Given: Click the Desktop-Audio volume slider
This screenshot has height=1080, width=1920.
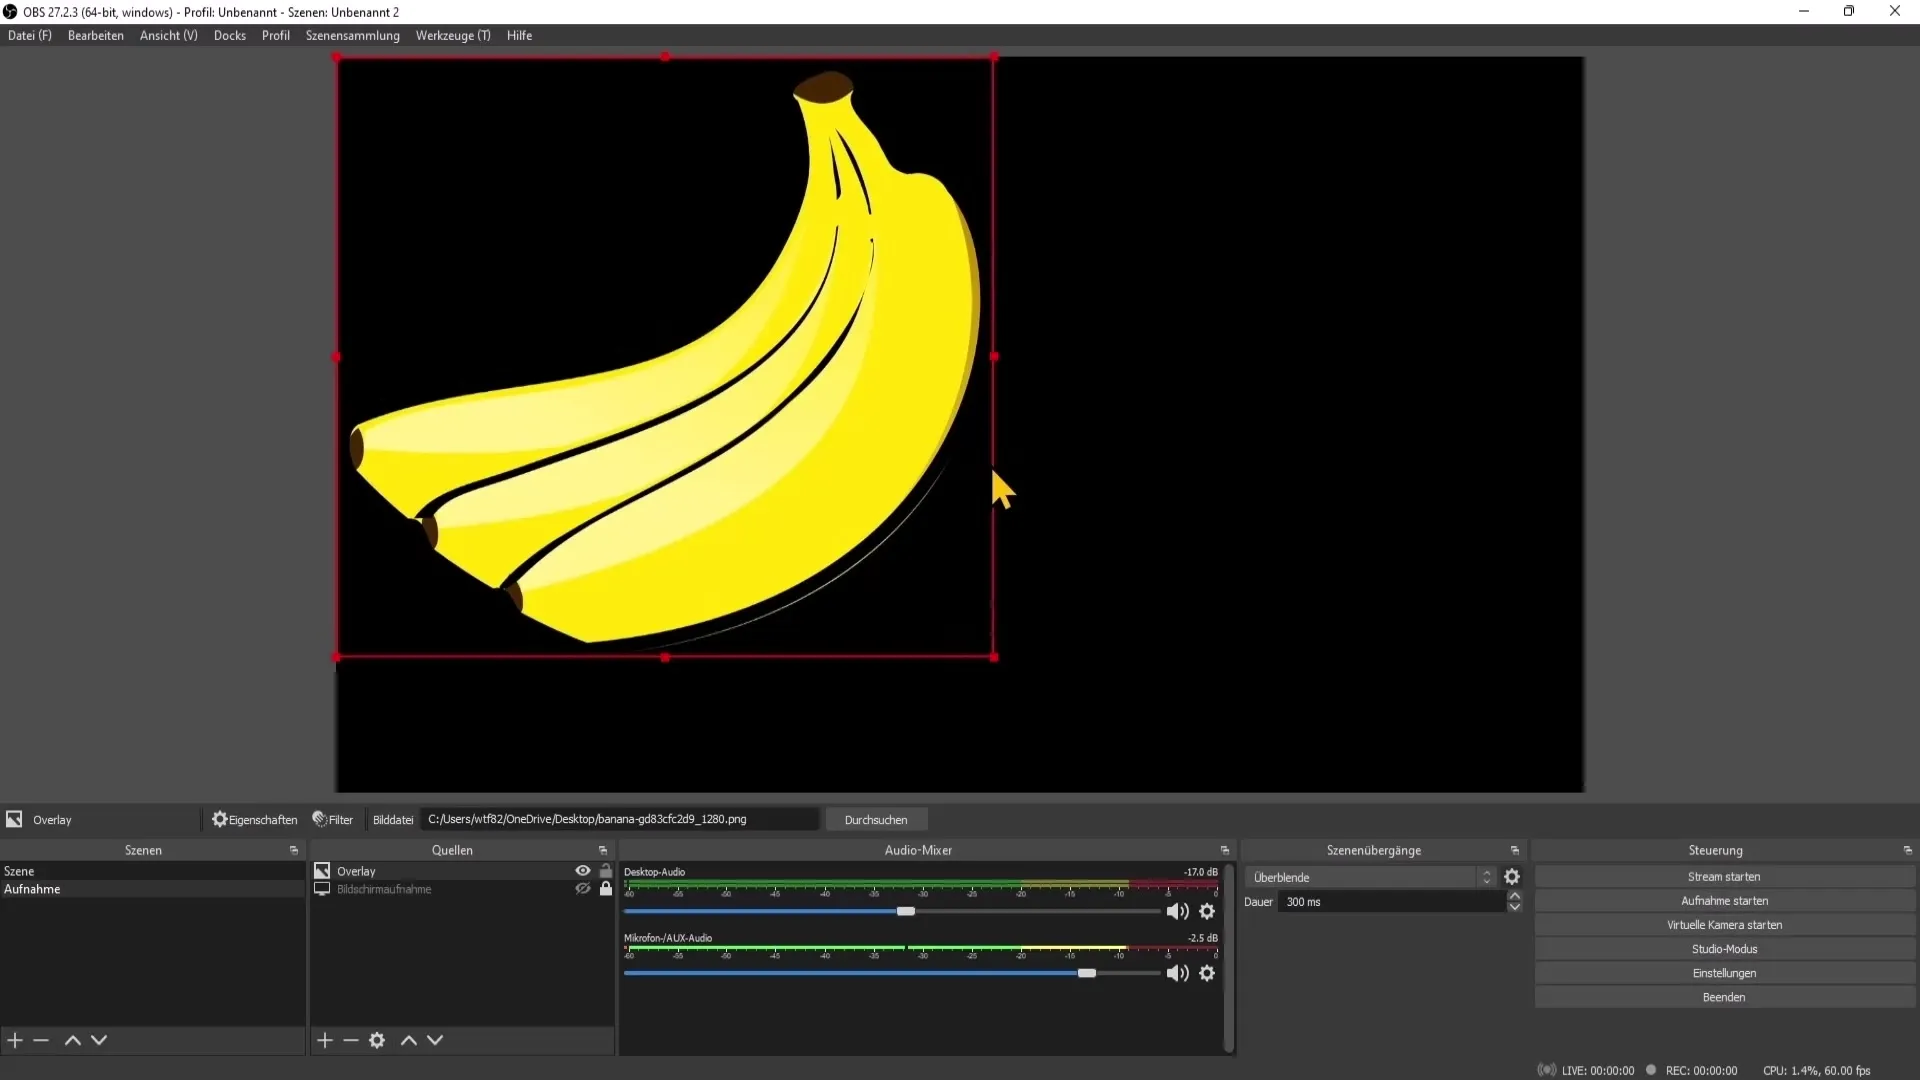Looking at the screenshot, I should coord(892,911).
